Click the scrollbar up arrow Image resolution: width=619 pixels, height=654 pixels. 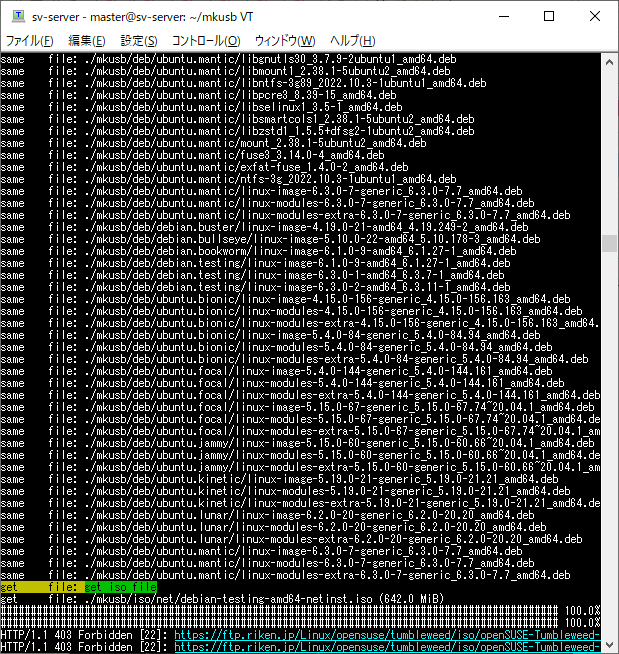tap(609, 63)
